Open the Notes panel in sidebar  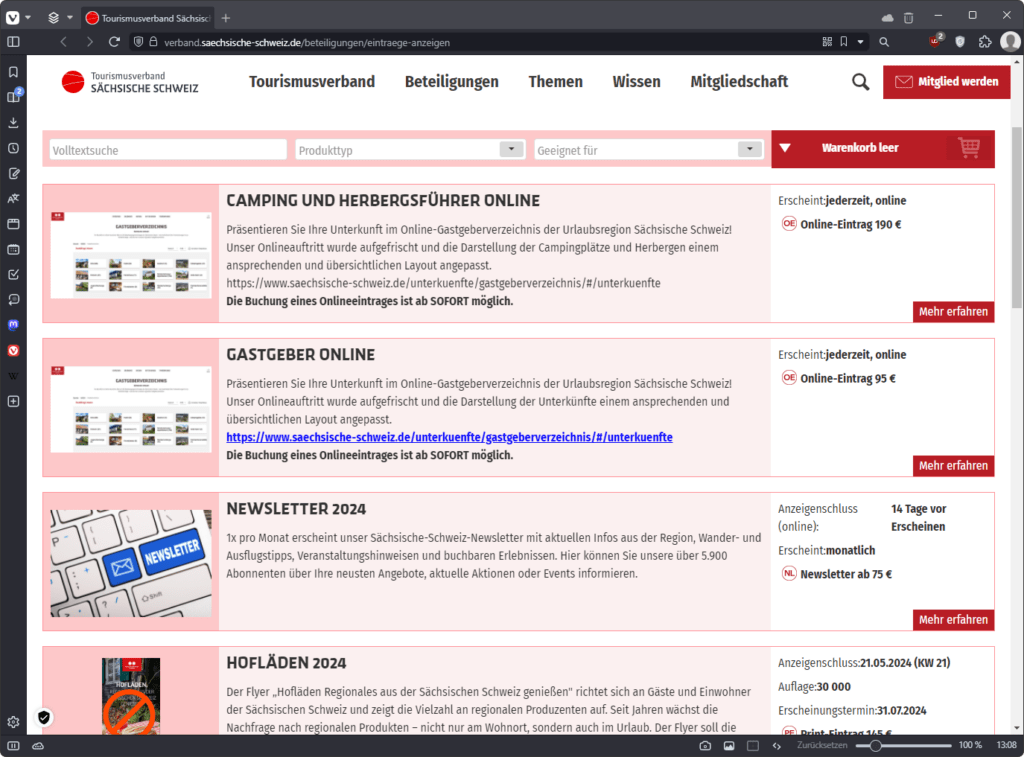[x=13, y=173]
